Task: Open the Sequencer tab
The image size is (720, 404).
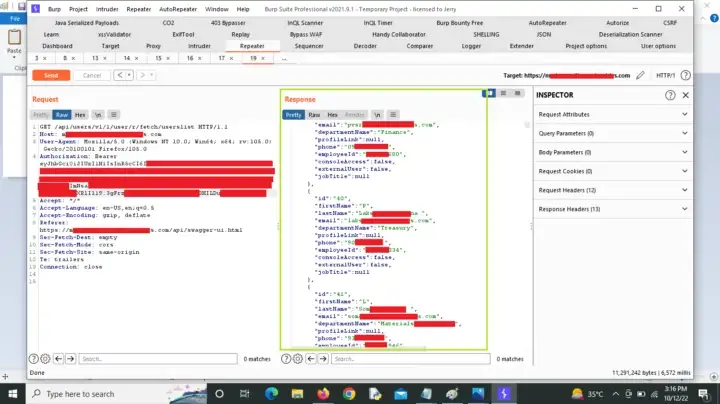Action: (309, 46)
